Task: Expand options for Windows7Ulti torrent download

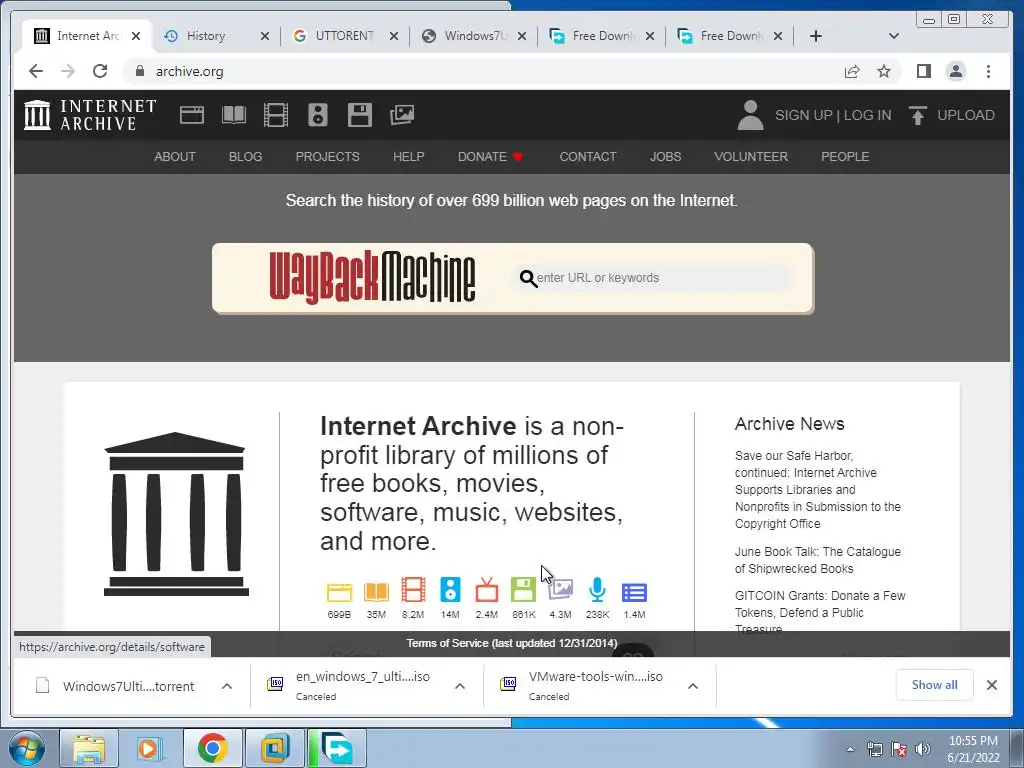Action: point(227,686)
